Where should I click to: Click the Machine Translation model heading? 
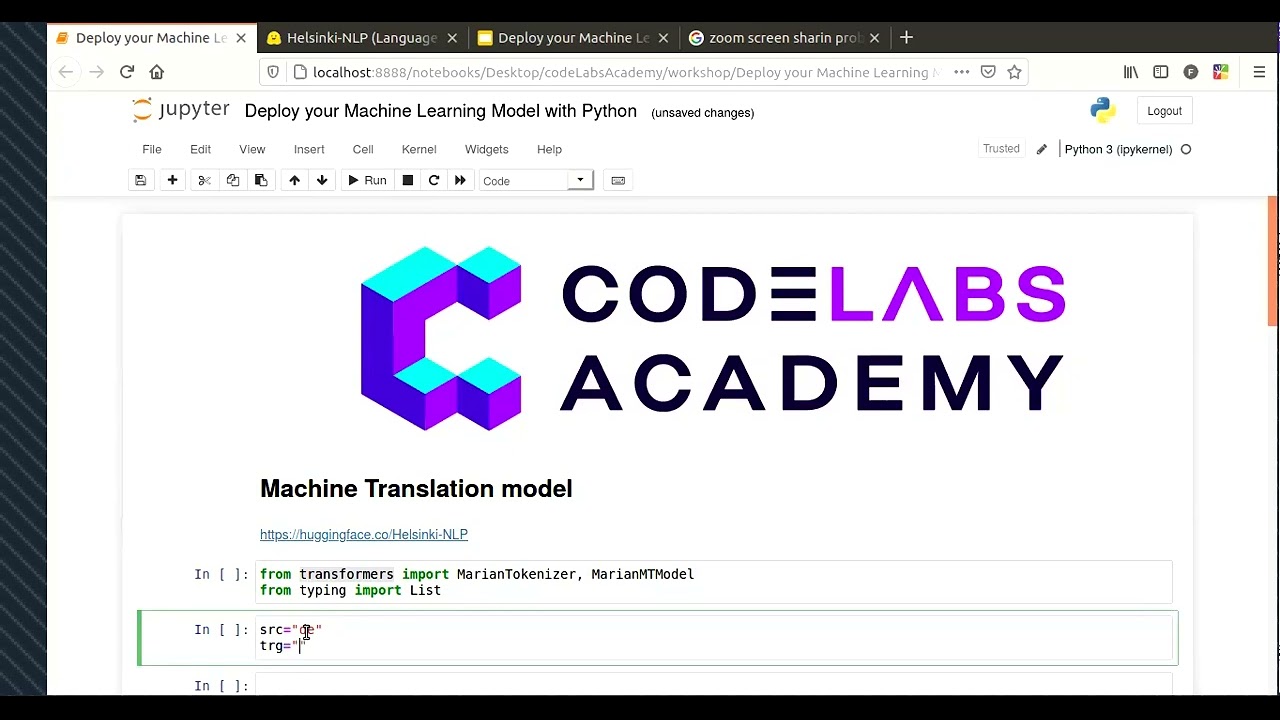(416, 488)
